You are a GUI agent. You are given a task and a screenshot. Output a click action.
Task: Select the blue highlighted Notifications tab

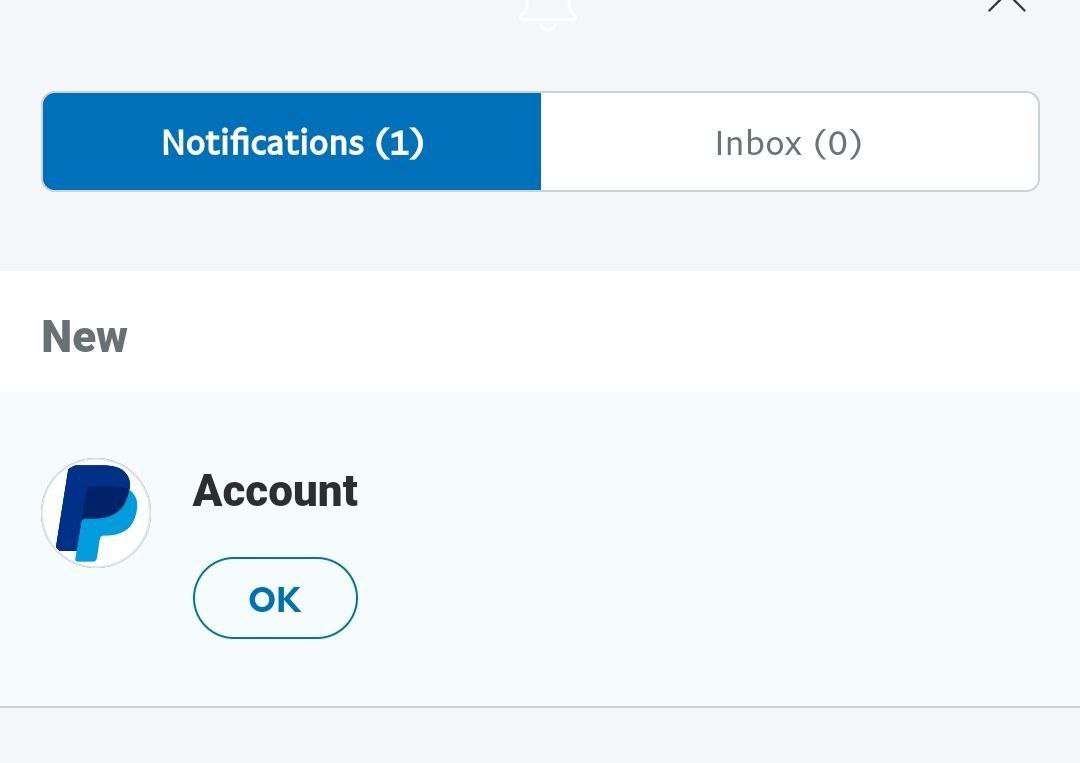click(292, 142)
